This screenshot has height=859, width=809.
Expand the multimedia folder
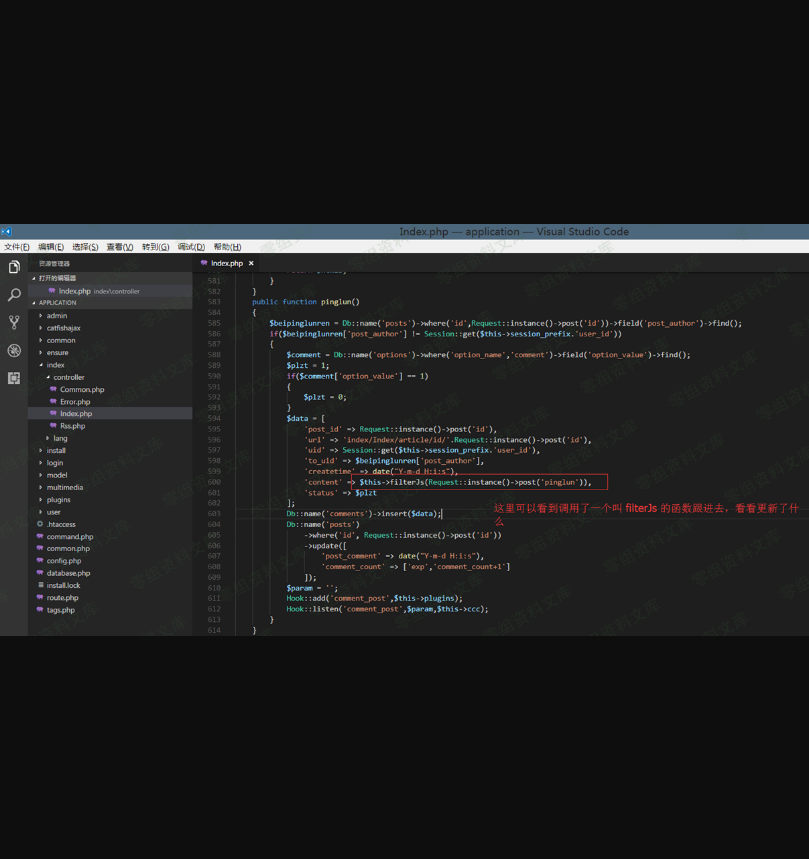point(64,488)
